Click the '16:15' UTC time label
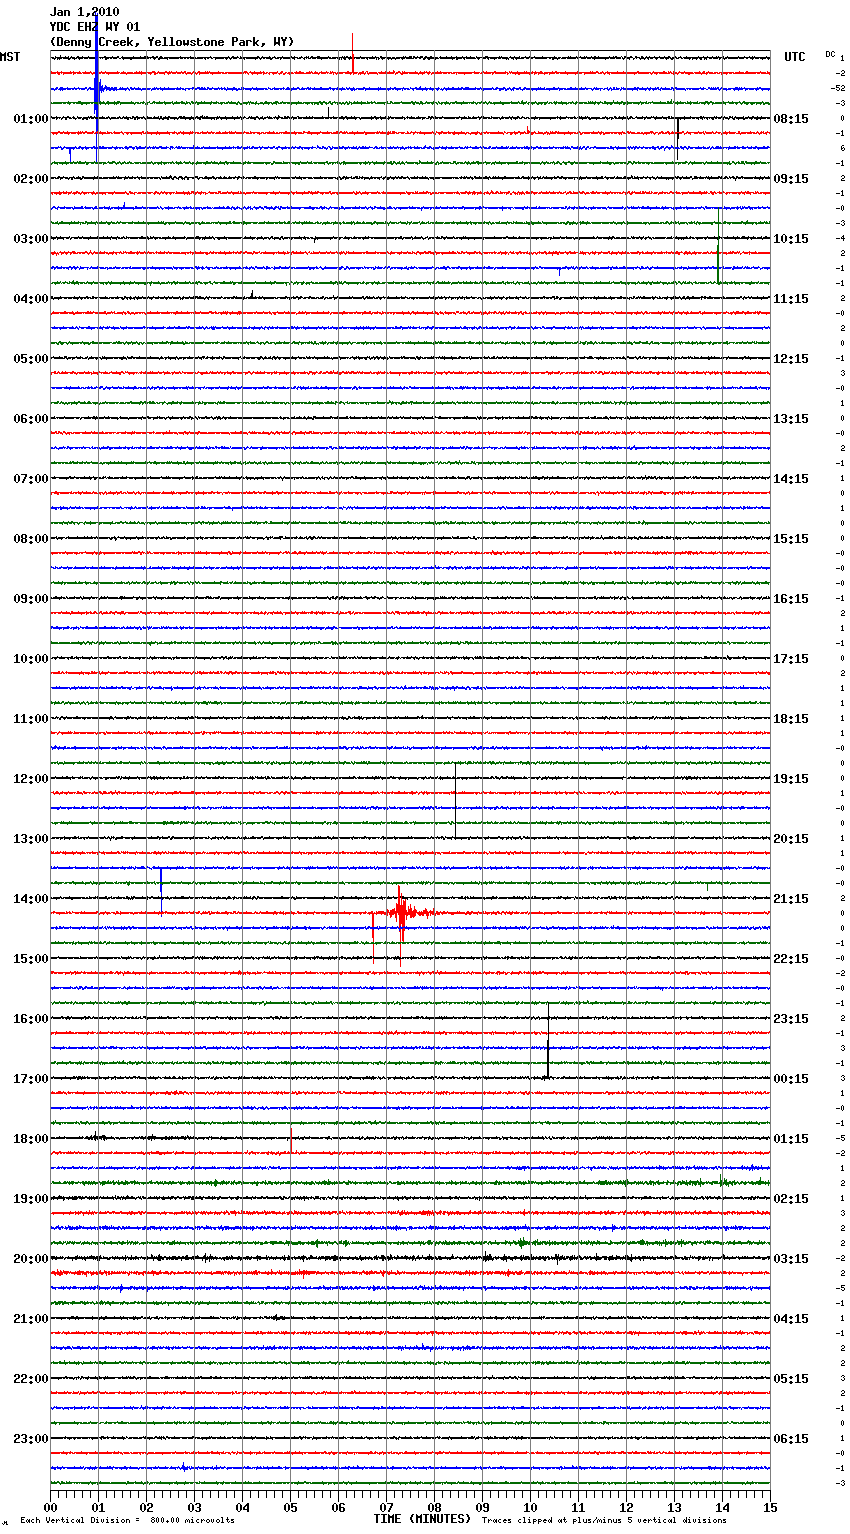 pyautogui.click(x=791, y=599)
